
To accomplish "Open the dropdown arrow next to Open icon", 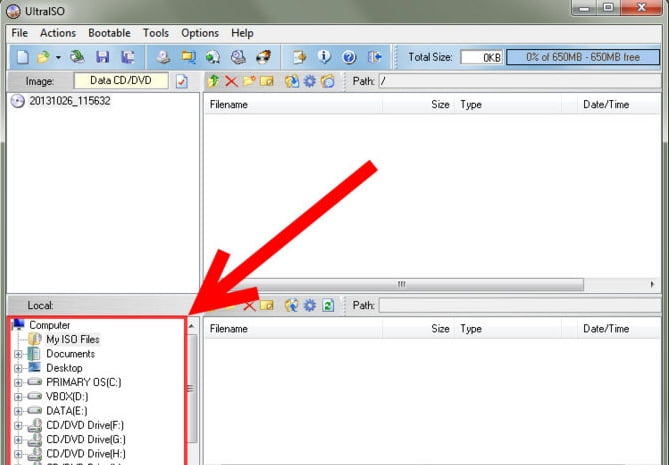I will click(x=58, y=58).
